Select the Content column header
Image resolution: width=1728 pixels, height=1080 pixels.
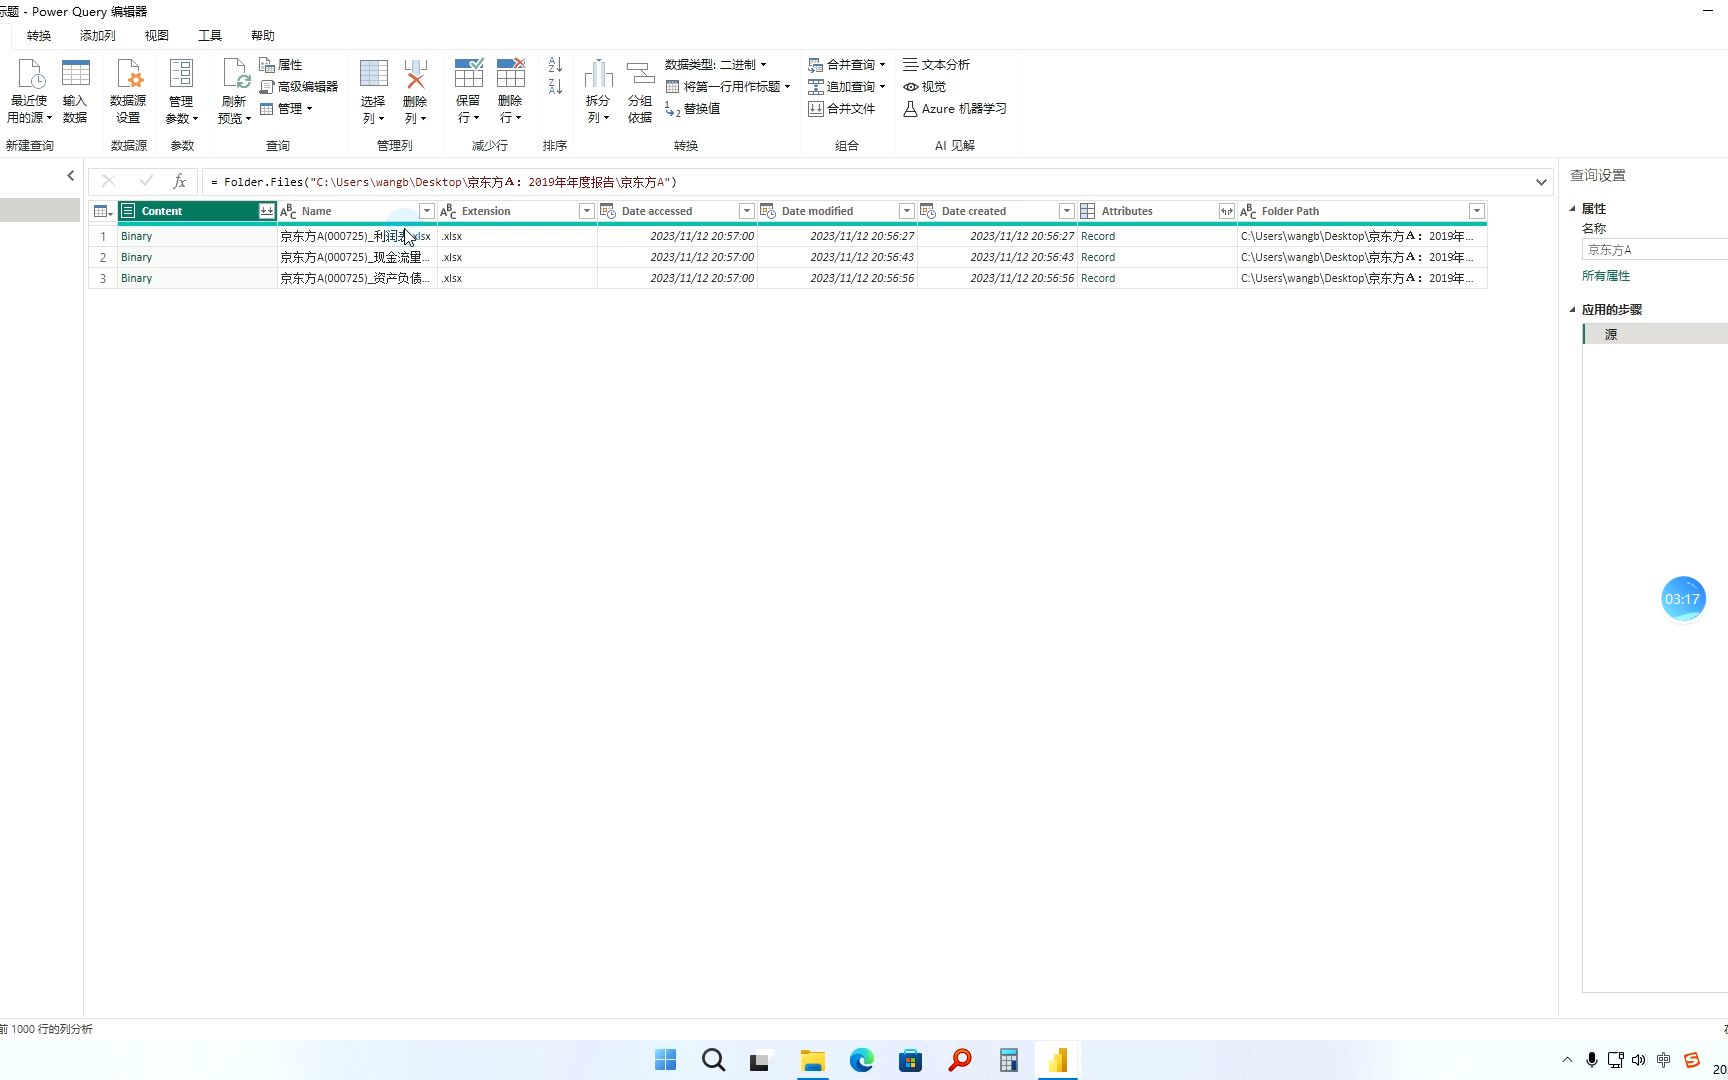(x=197, y=211)
